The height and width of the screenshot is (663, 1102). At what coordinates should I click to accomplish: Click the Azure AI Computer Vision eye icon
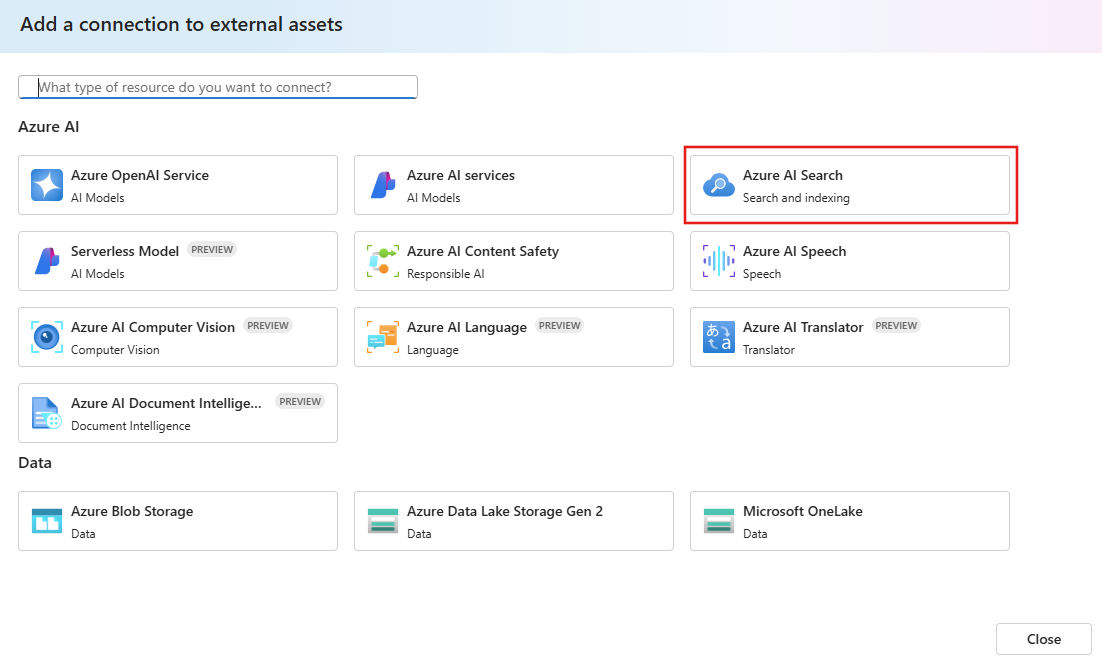47,337
